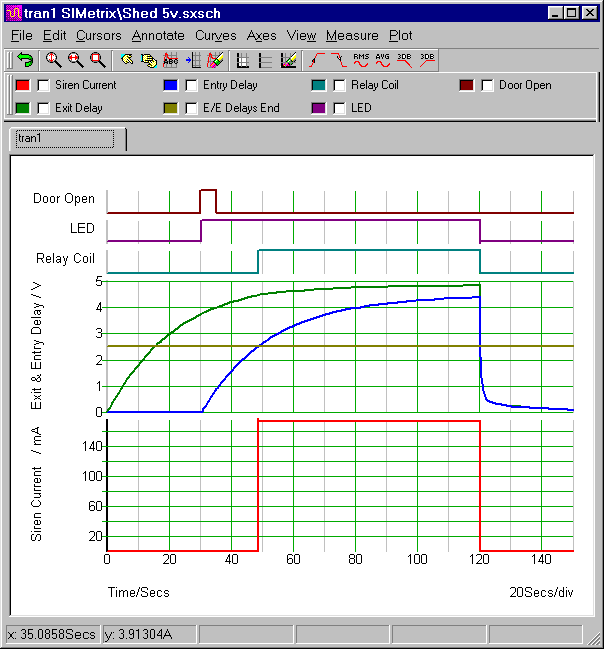The width and height of the screenshot is (604, 649).
Task: Open the Measure menu
Action: pos(352,36)
